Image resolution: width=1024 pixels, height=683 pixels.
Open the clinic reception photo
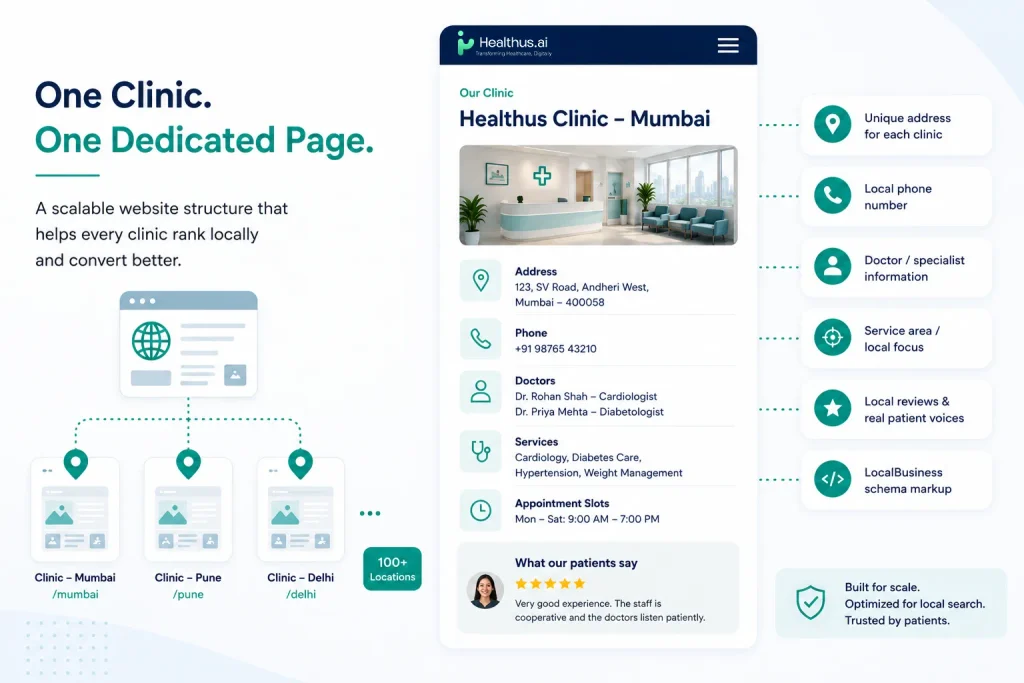click(598, 195)
